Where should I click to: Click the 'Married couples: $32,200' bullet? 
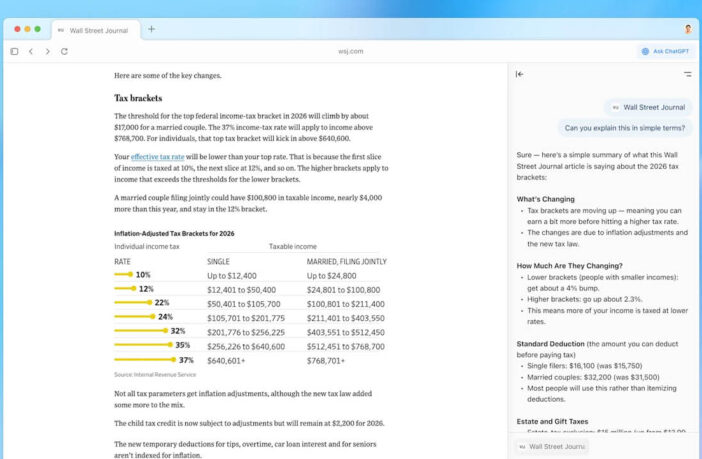click(x=593, y=377)
